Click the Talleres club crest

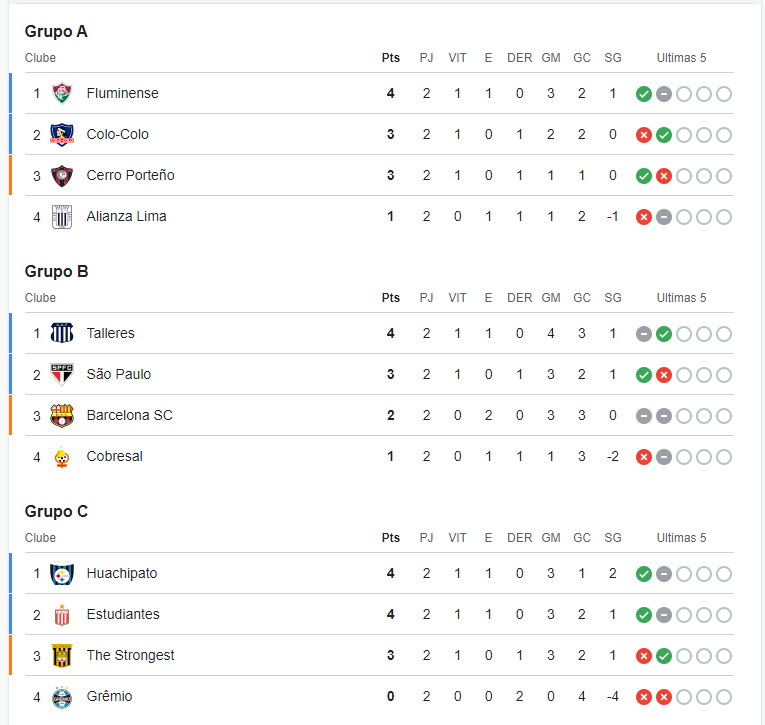pyautogui.click(x=62, y=334)
